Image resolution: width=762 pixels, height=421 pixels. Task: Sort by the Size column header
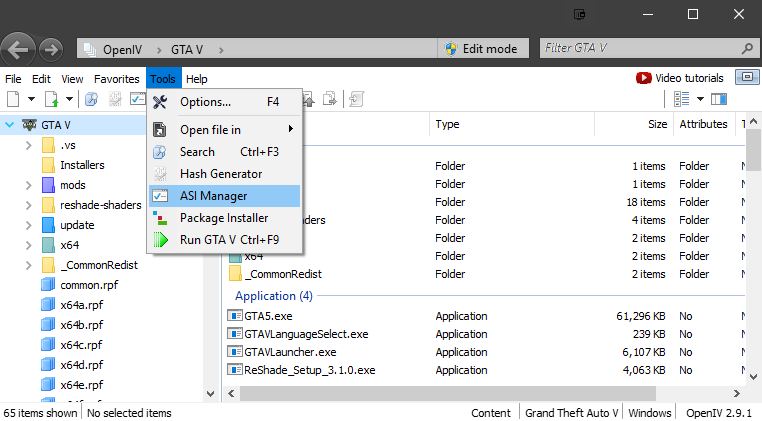tap(634, 124)
